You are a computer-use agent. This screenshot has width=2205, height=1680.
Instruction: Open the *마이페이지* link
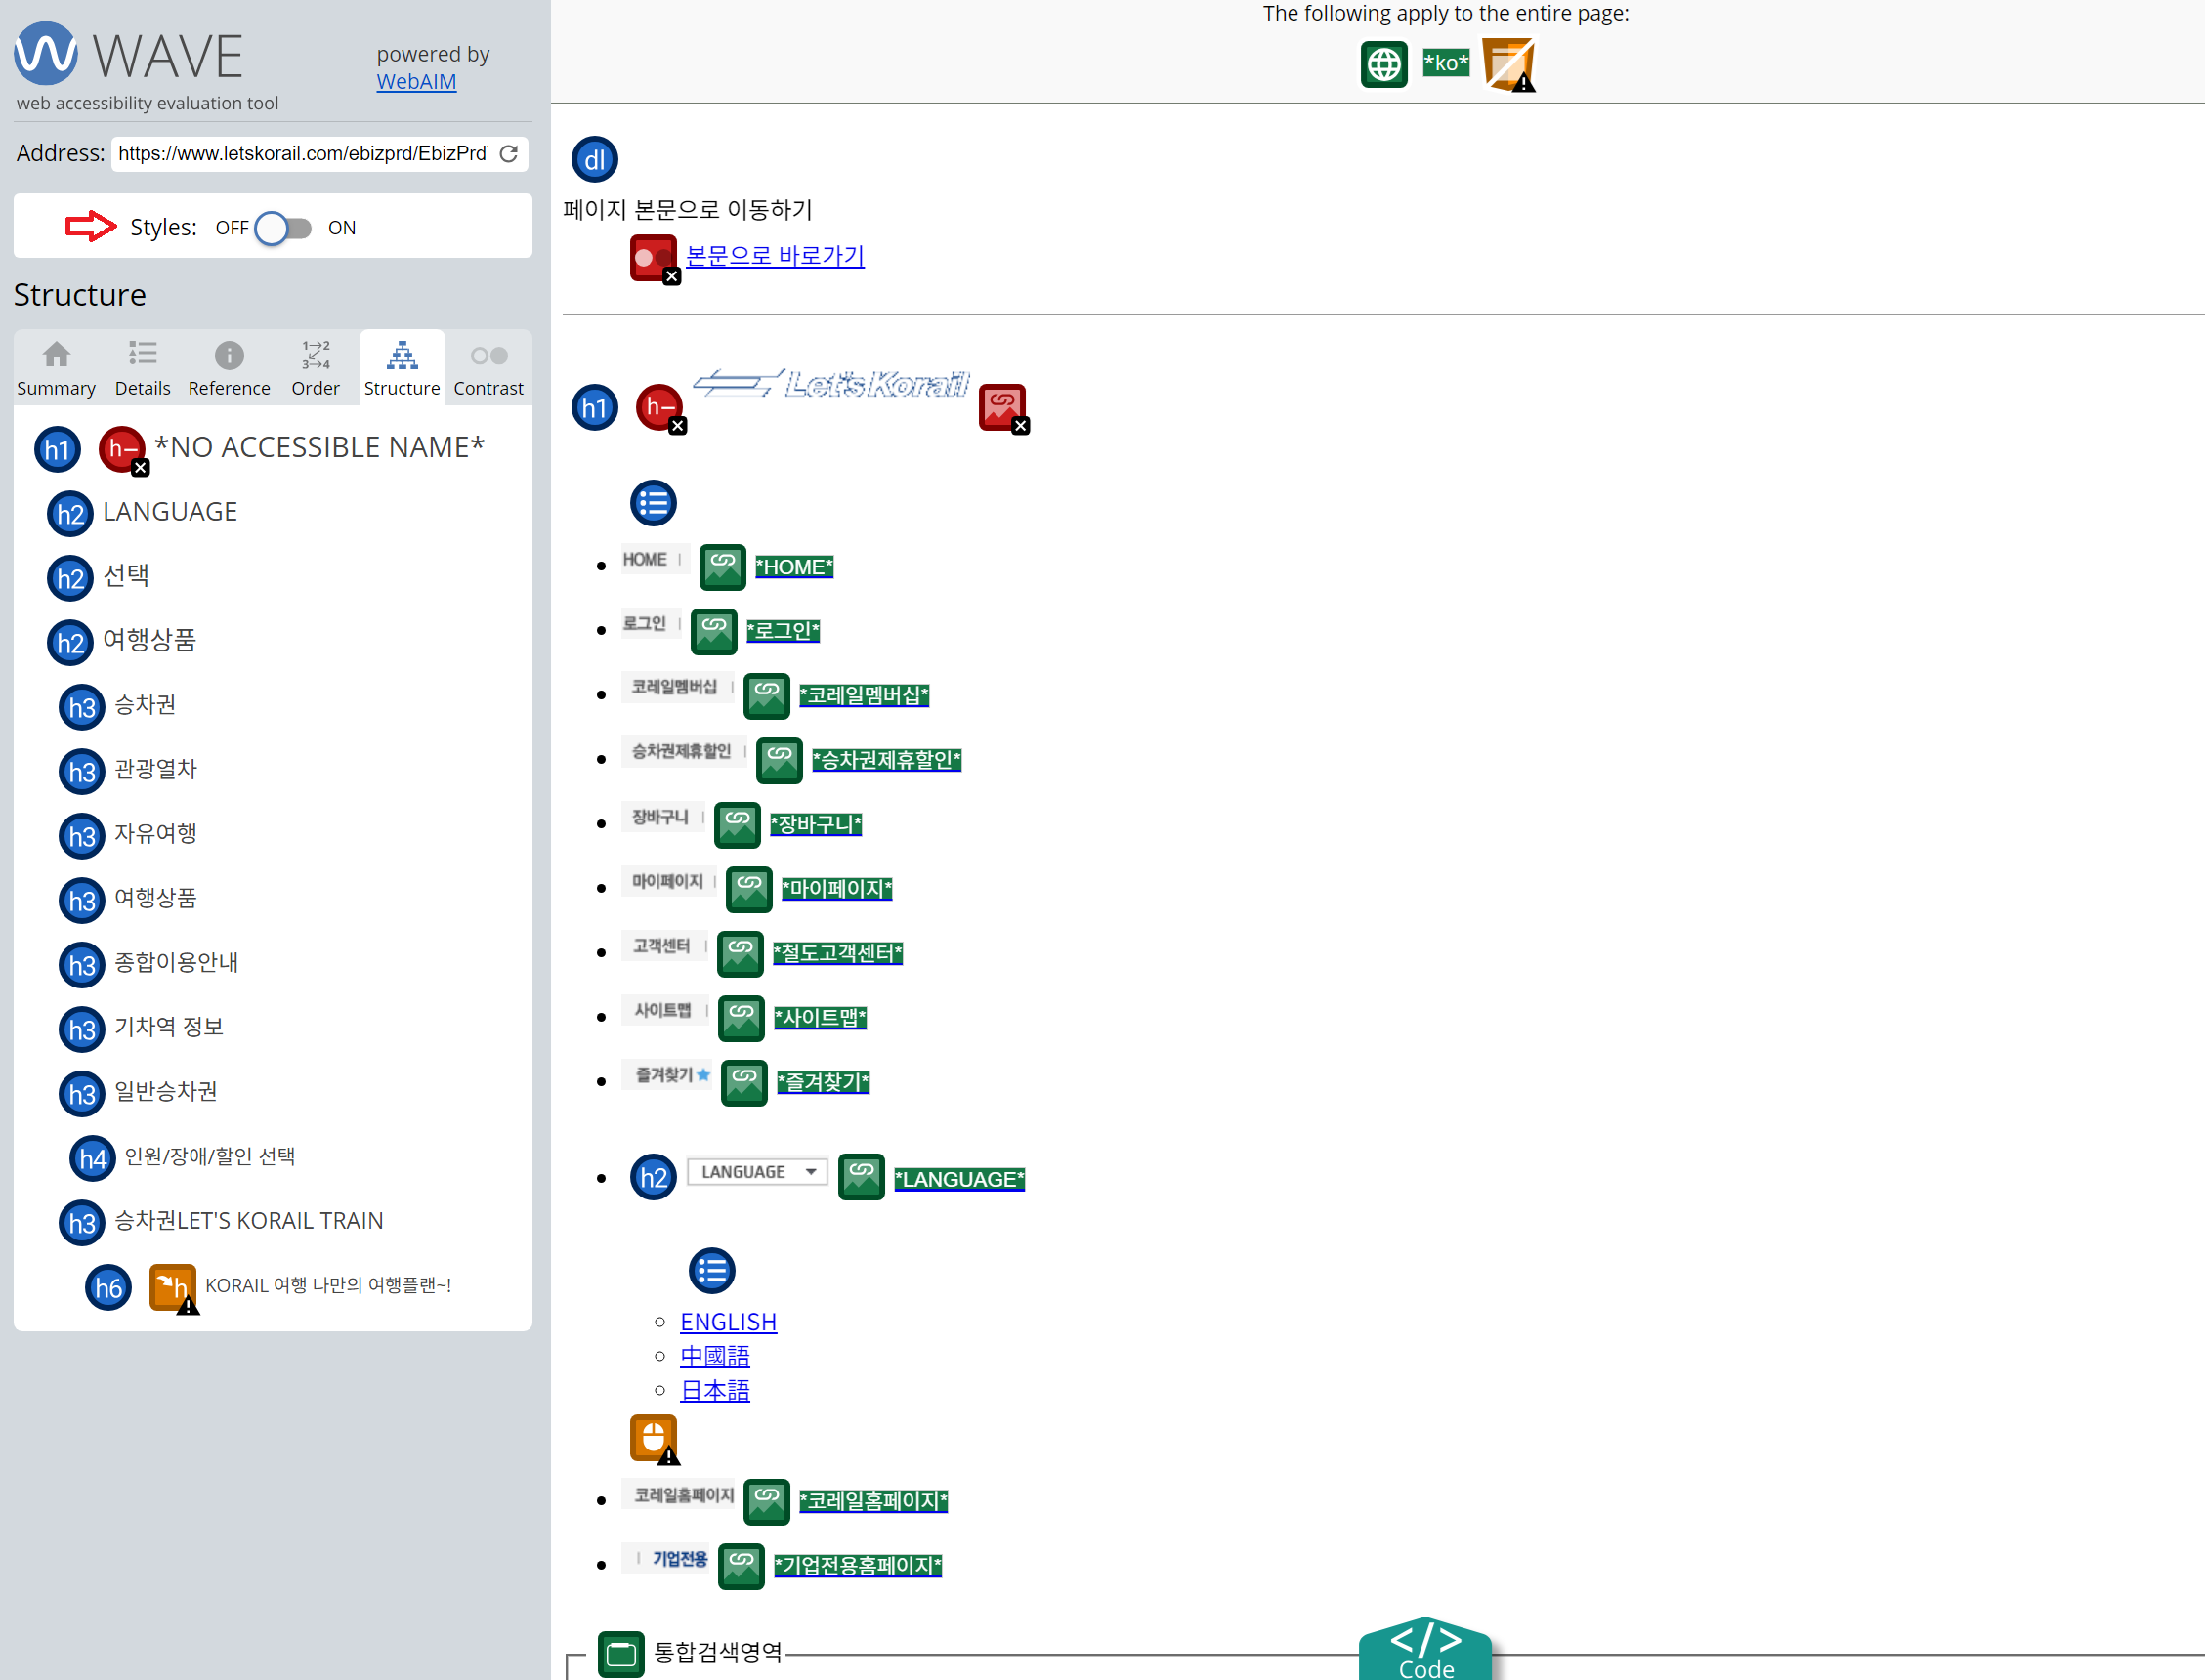tap(837, 889)
